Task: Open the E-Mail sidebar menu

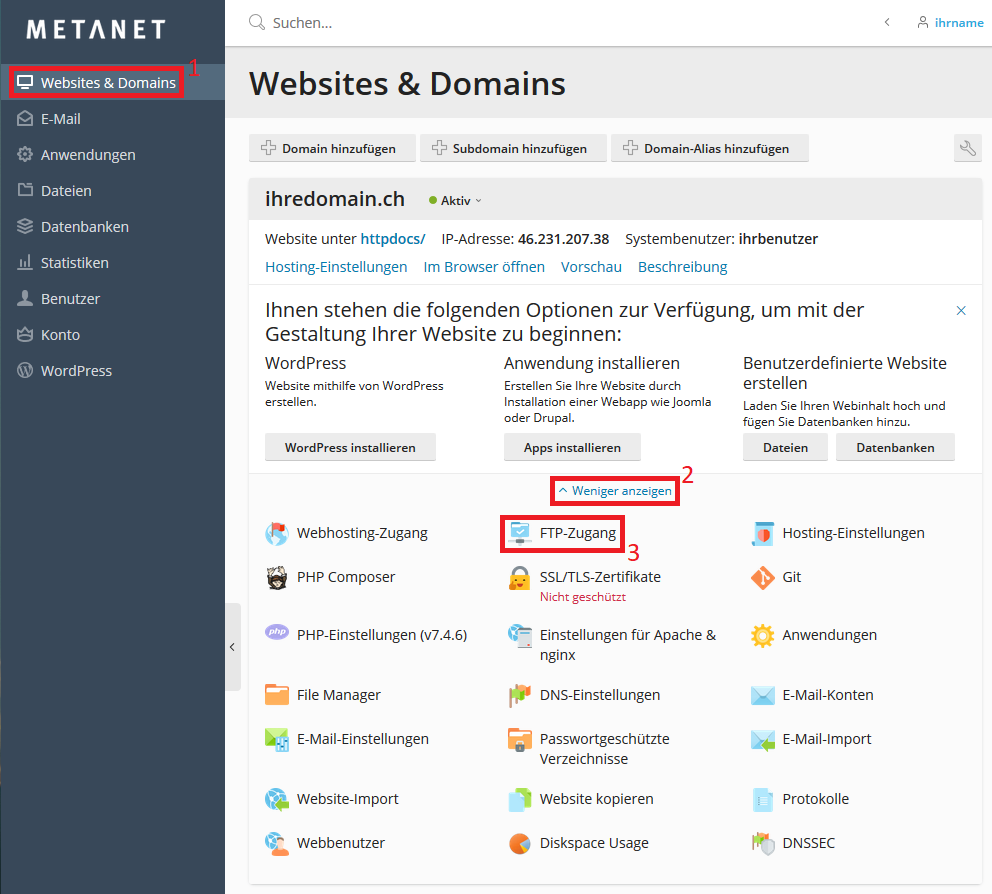Action: point(60,119)
